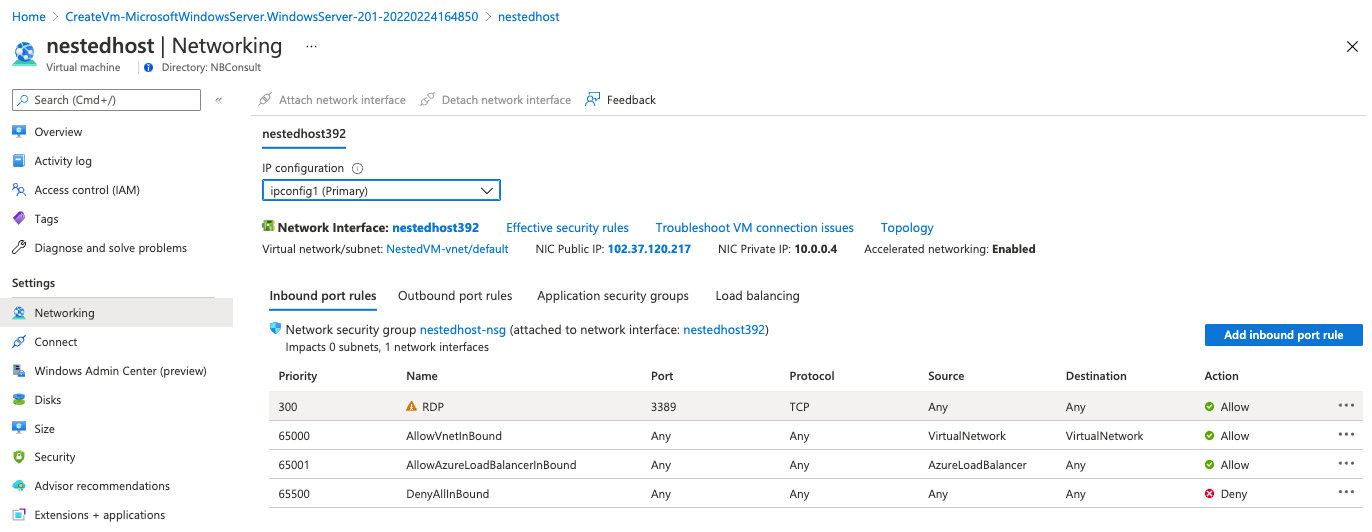Close the Networking blade with the X
Image resolution: width=1372 pixels, height=532 pixels.
[1352, 46]
